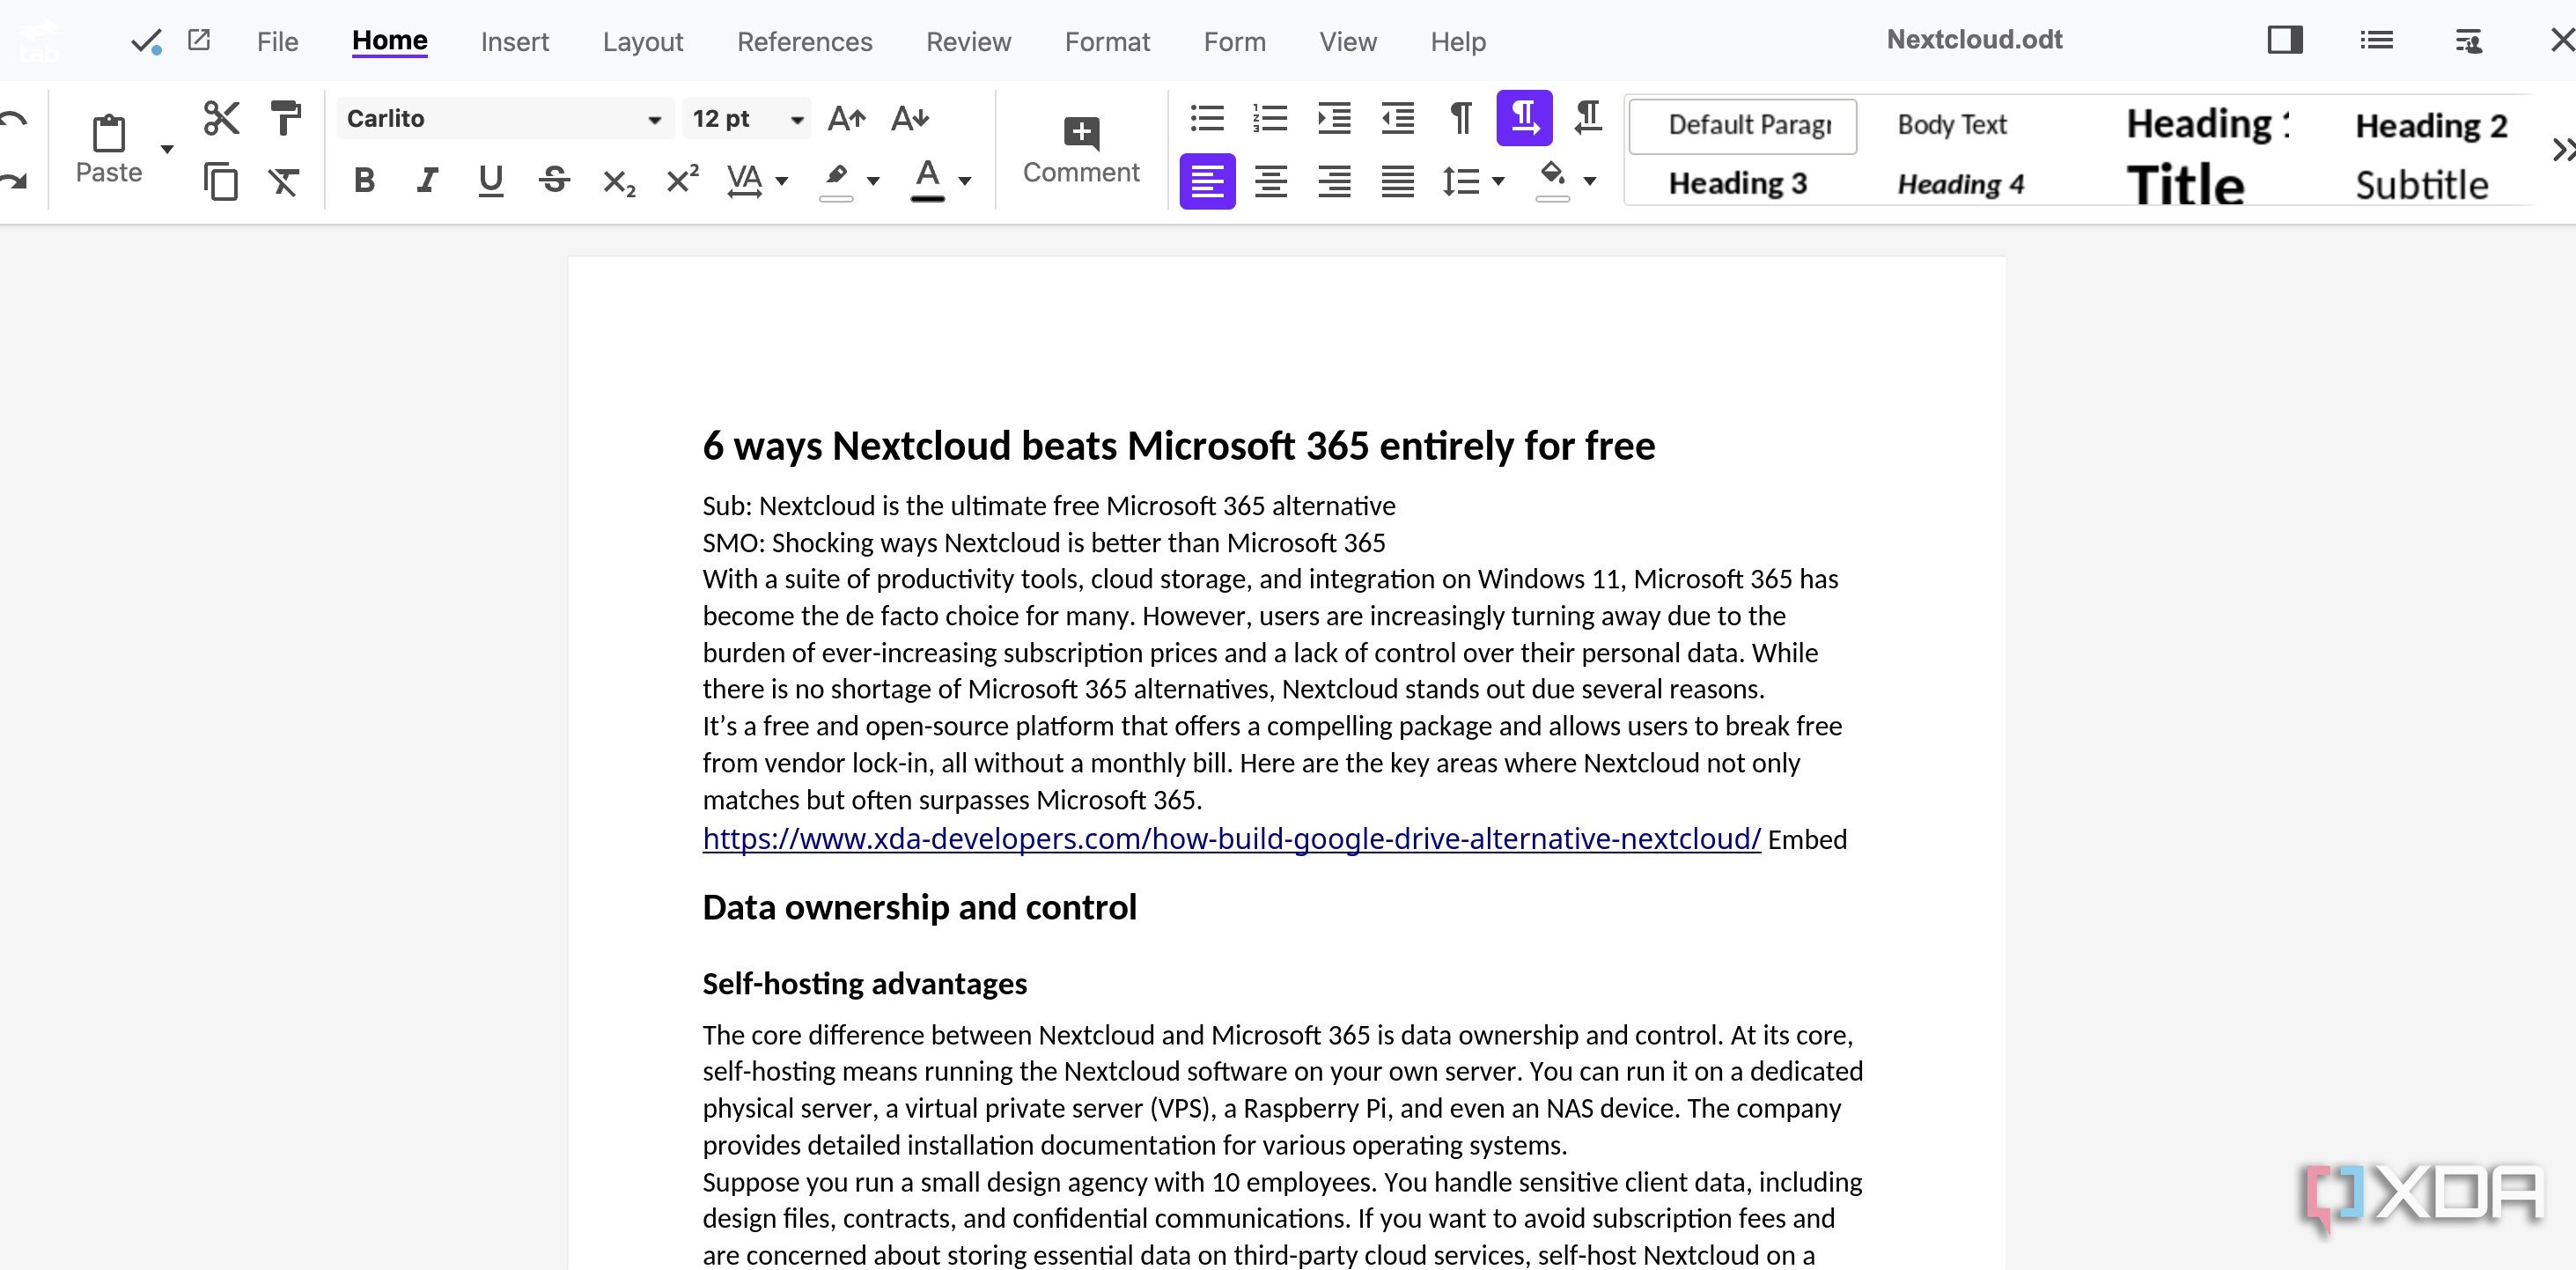This screenshot has height=1270, width=2576.
Task: Apply subscript formatting
Action: (x=619, y=181)
